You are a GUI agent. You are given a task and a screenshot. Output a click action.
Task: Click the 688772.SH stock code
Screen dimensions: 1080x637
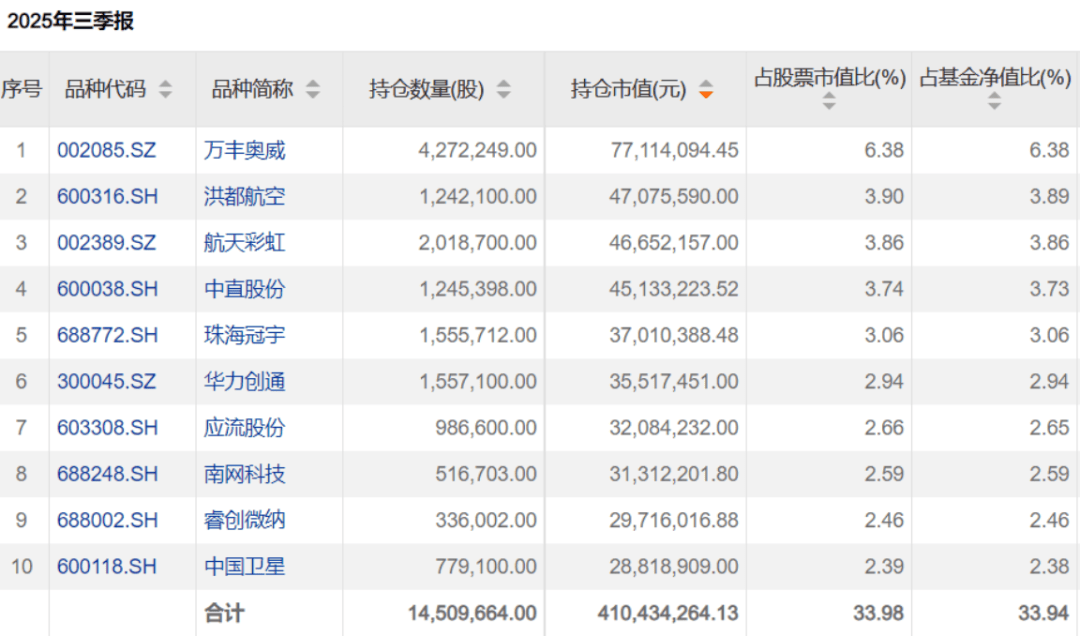(x=107, y=335)
